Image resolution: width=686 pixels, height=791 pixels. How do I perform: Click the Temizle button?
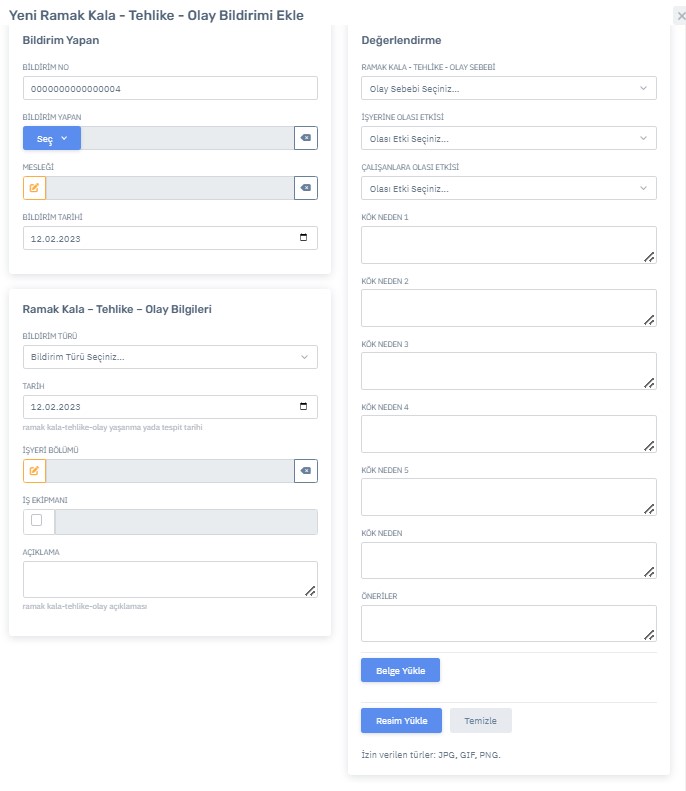481,720
